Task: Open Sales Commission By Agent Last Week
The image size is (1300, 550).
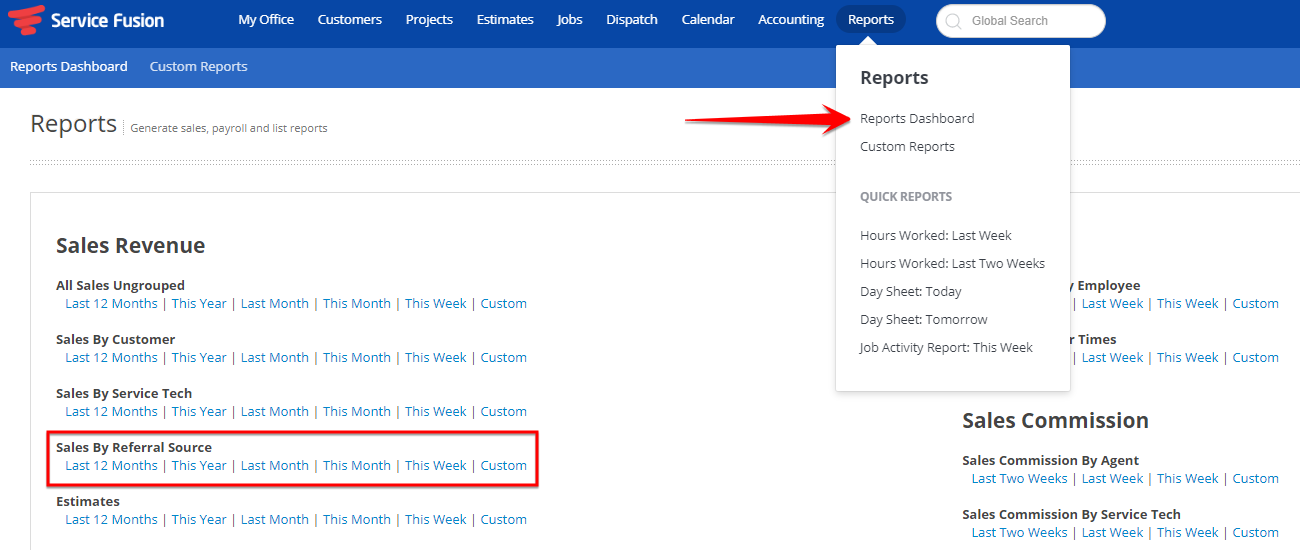Action: click(x=1112, y=479)
